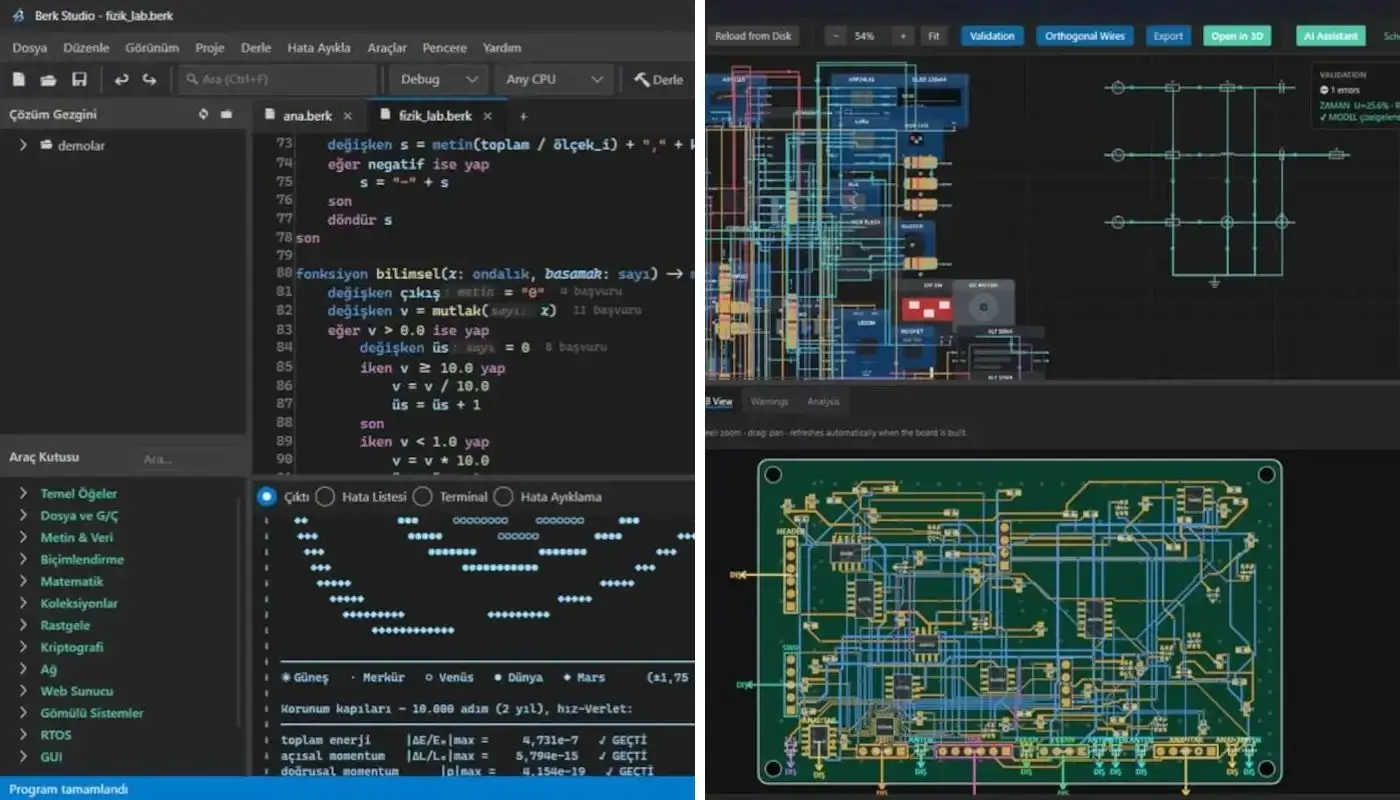The width and height of the screenshot is (1400, 800).
Task: Click the Open Folder toolbar icon
Action: pyautogui.click(x=48, y=79)
